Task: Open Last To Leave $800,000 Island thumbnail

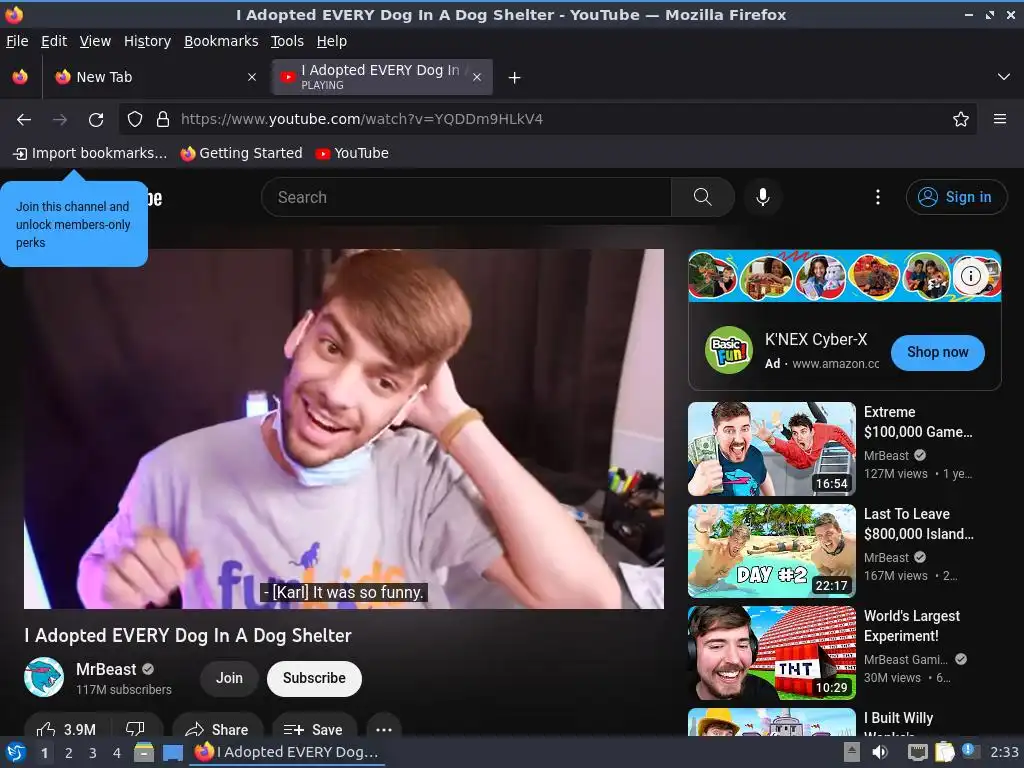Action: click(x=771, y=551)
